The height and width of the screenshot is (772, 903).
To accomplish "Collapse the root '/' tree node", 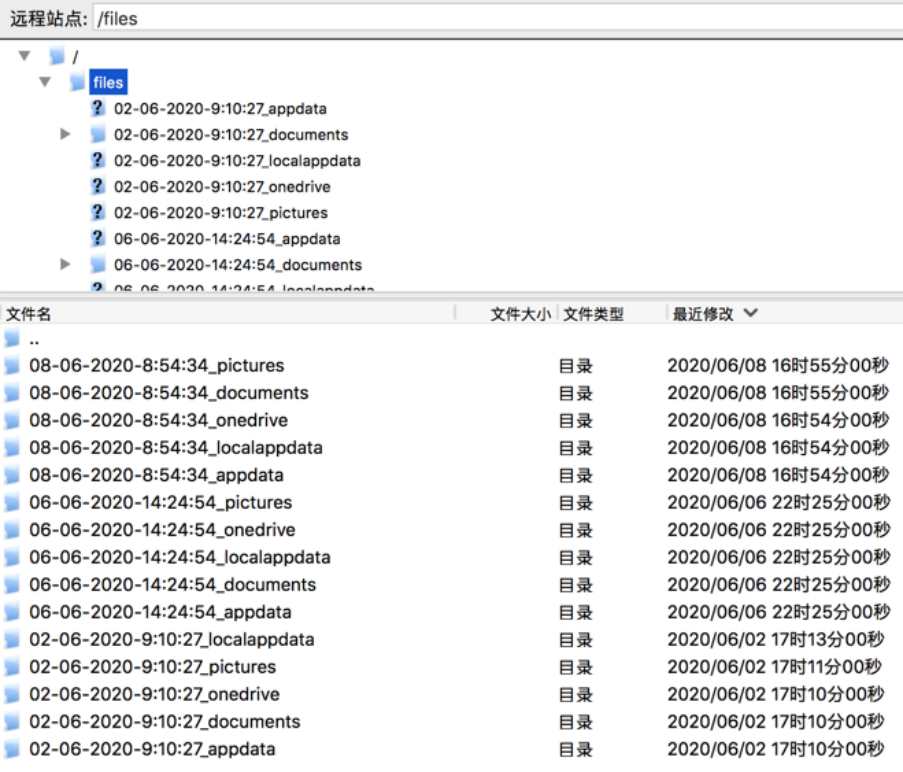I will coord(25,56).
